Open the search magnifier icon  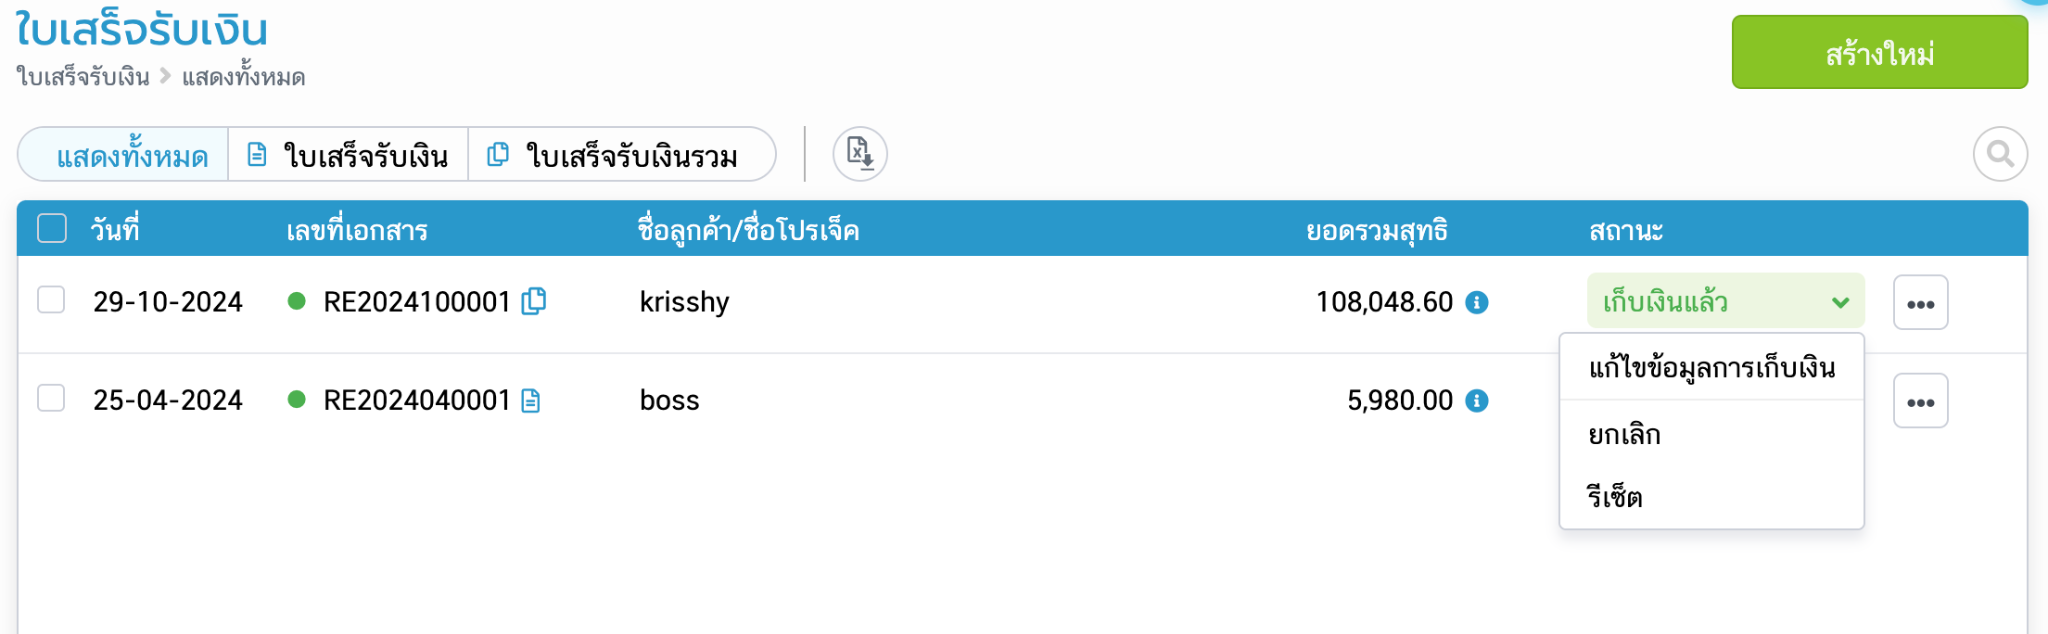click(x=2000, y=154)
